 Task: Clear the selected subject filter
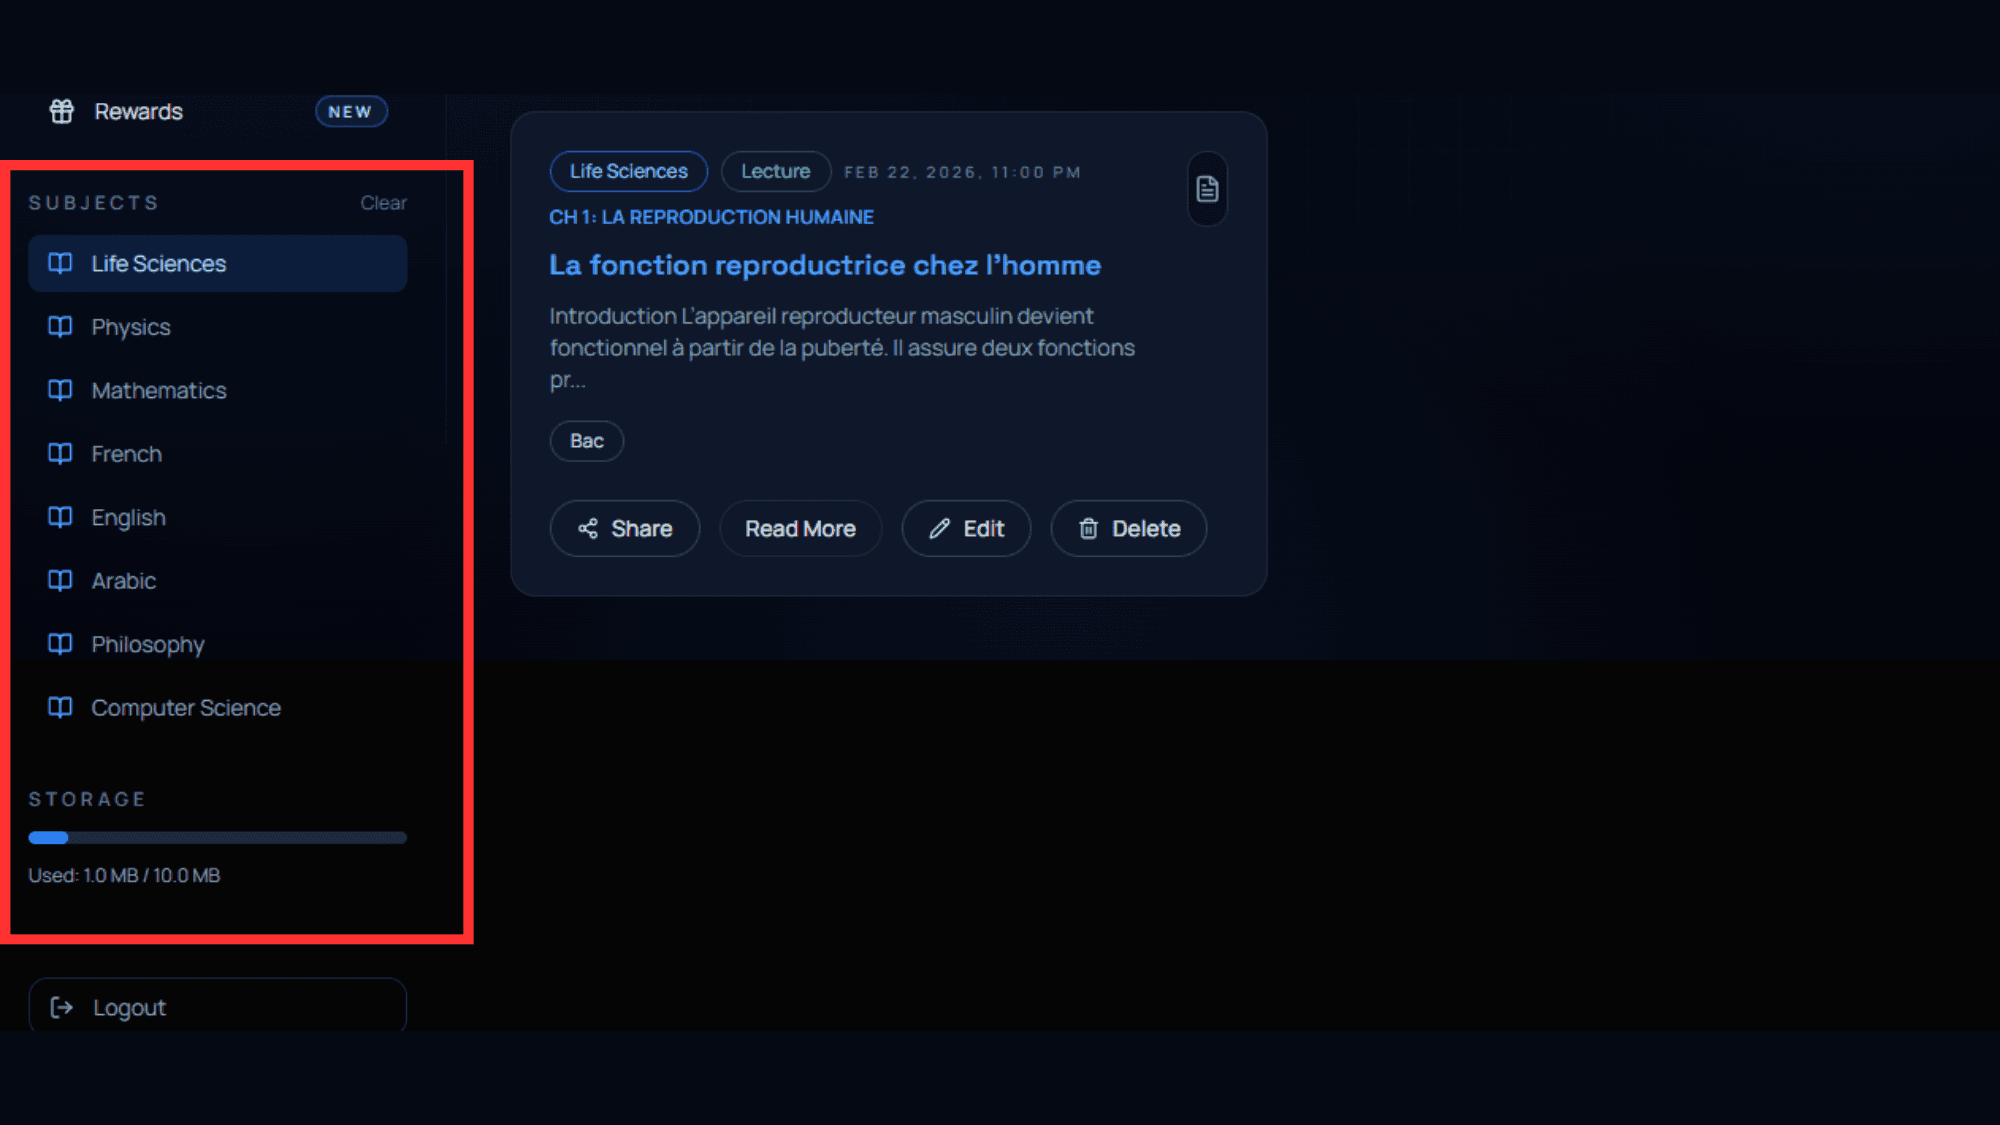pyautogui.click(x=383, y=203)
